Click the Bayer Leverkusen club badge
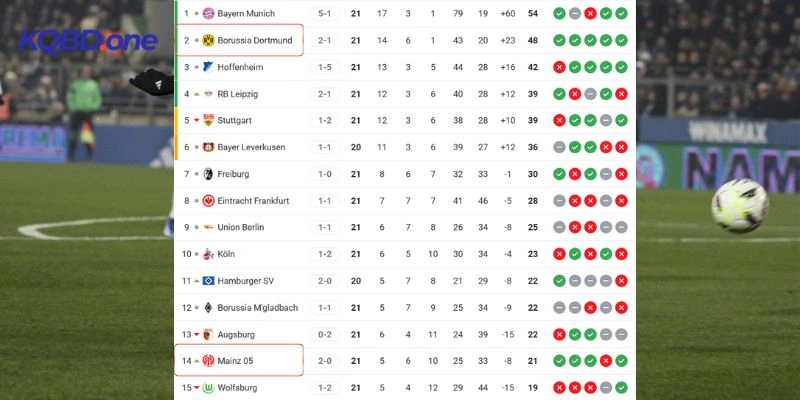This screenshot has height=400, width=800. (x=208, y=147)
